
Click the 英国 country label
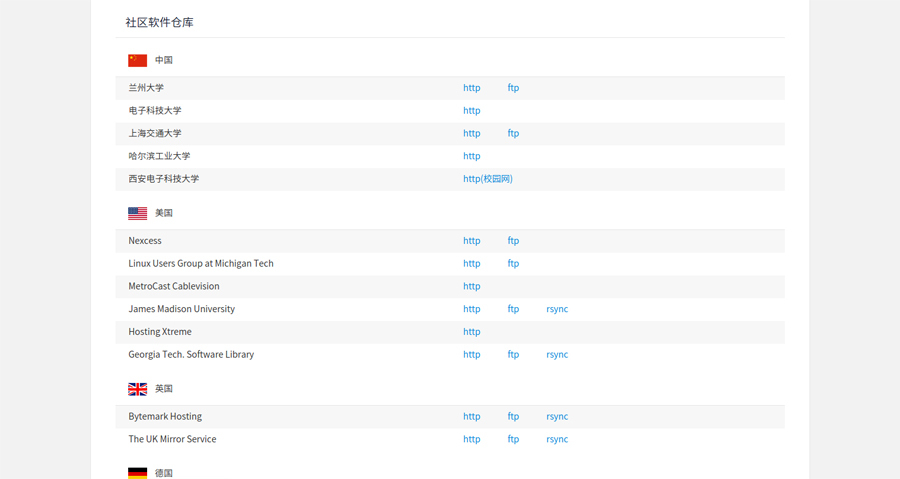[x=164, y=389]
